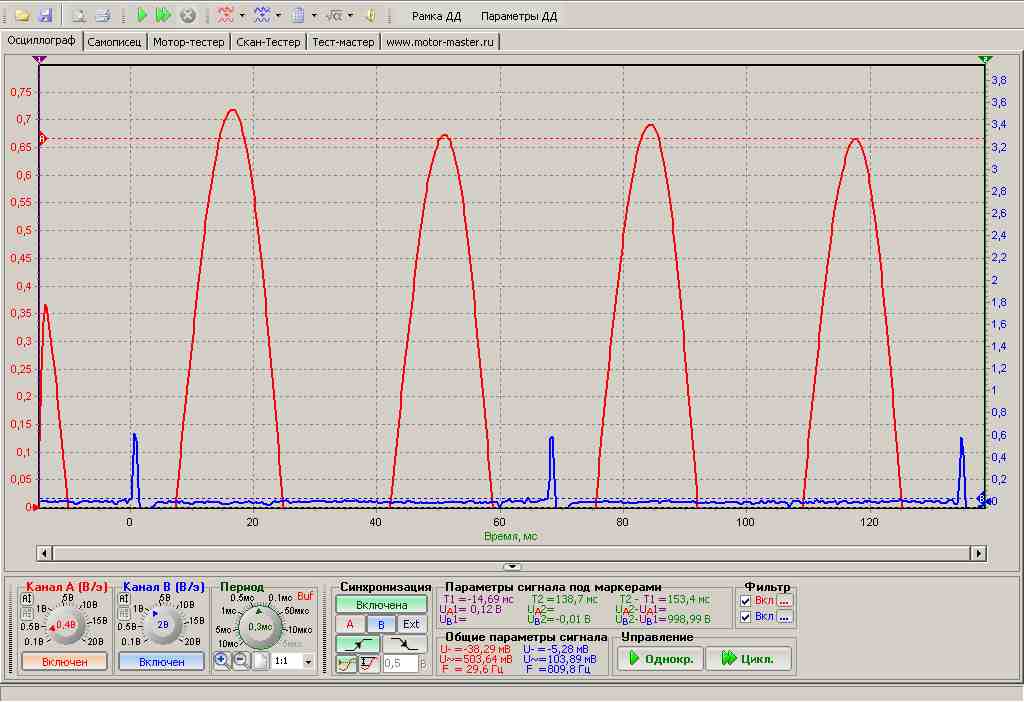Click the open file folder icon
The height and width of the screenshot is (702, 1024).
(21, 16)
